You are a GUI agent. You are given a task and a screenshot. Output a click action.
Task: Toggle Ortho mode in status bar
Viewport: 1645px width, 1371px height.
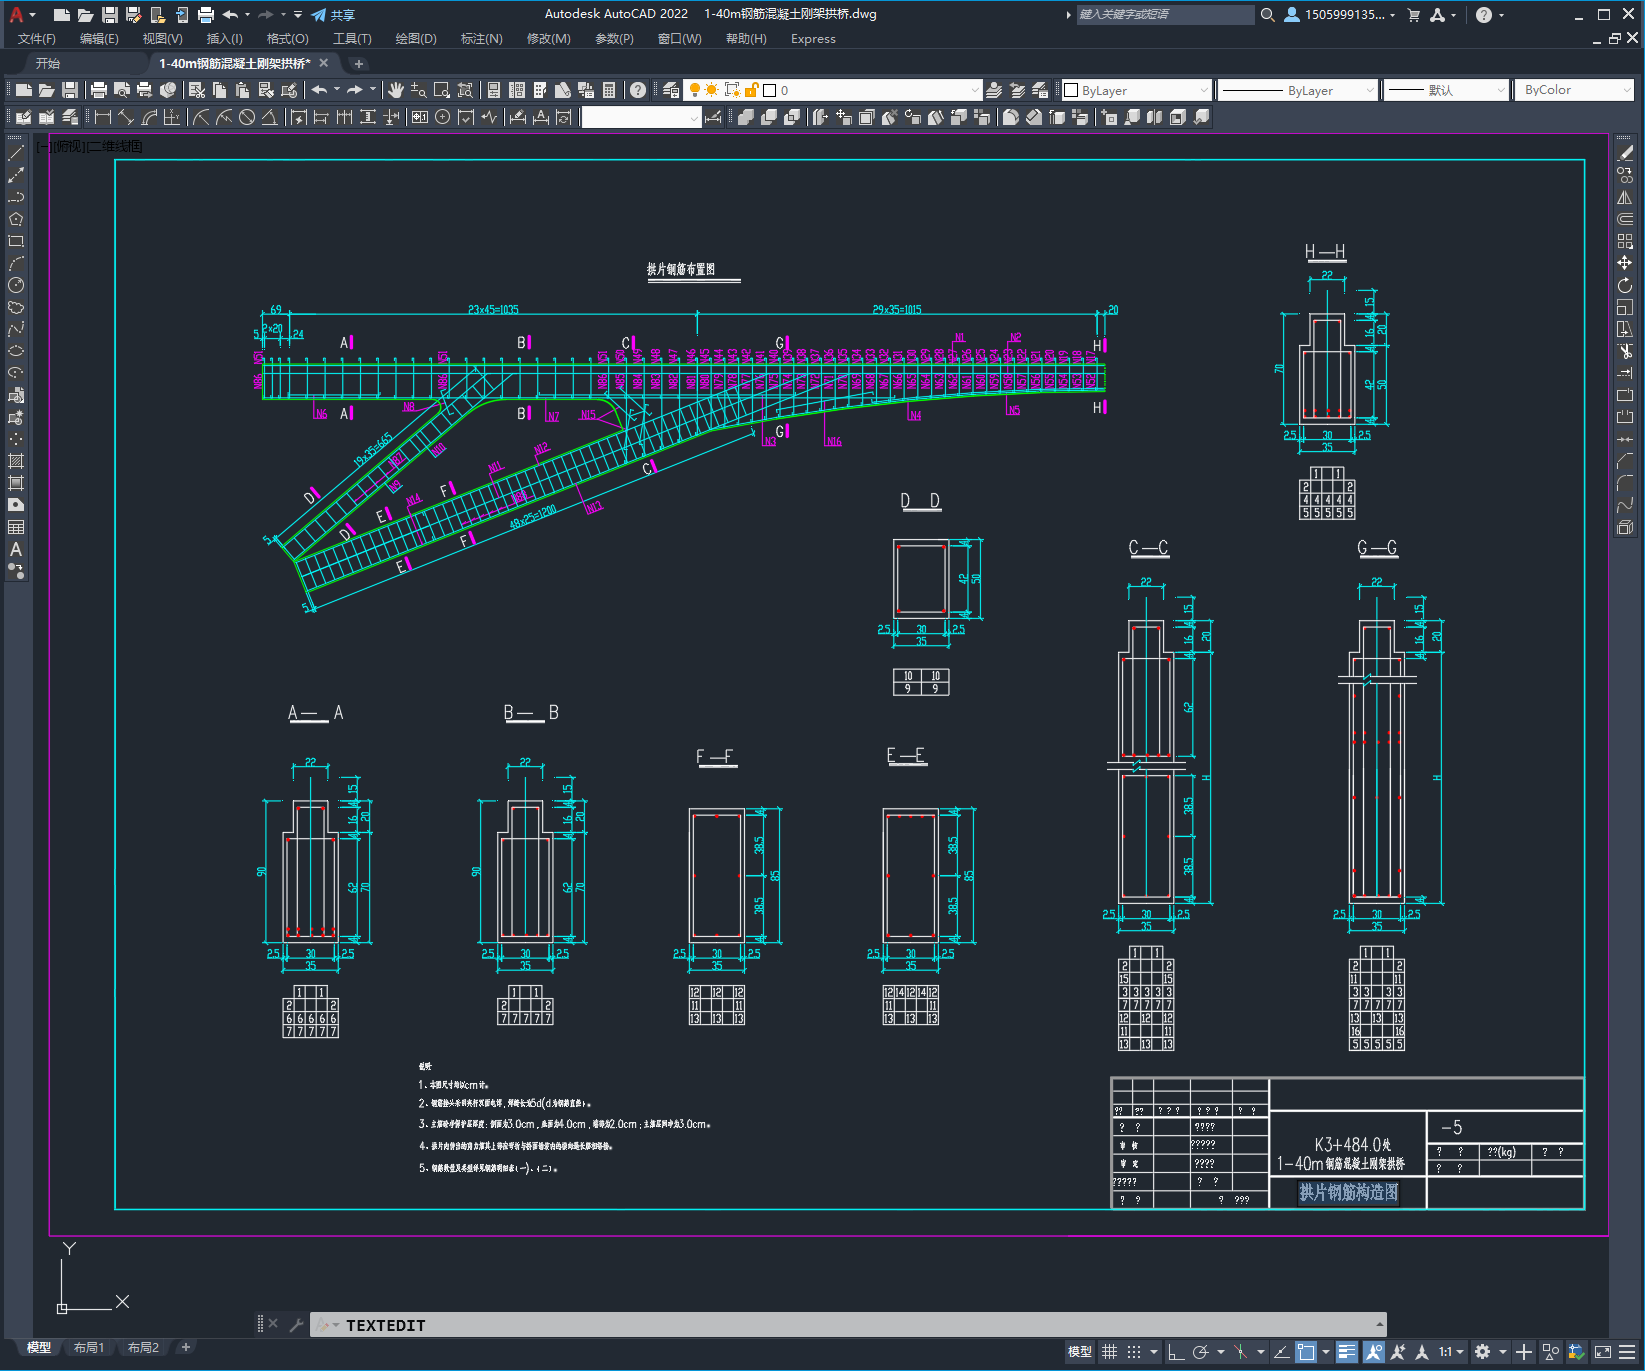tap(1176, 1352)
